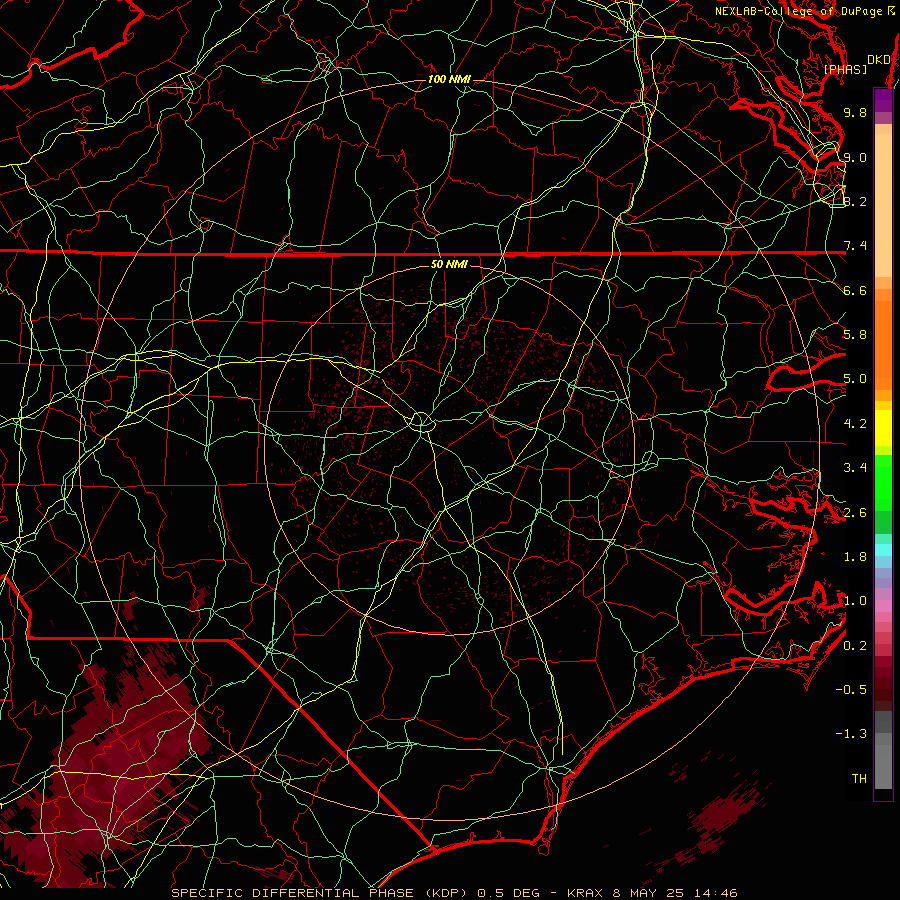900x900 pixels.
Task: Click the 0.2 legend value
Action: (855, 646)
